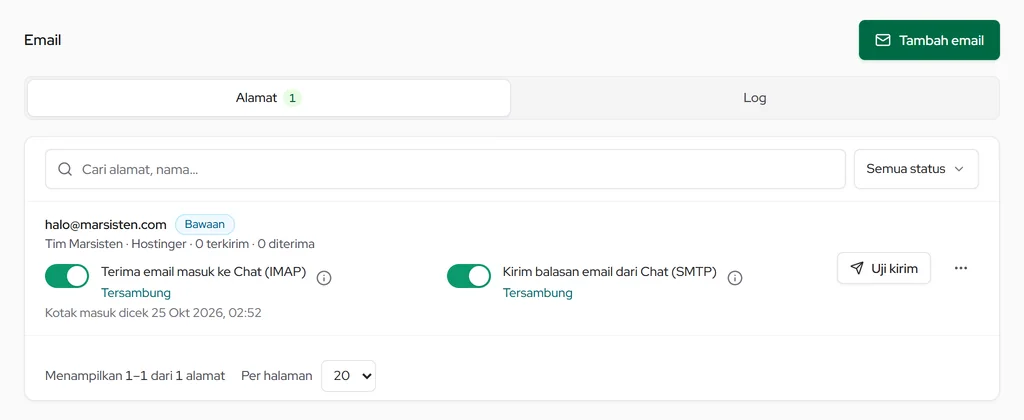
Task: Click the Tambah email button
Action: tap(929, 40)
